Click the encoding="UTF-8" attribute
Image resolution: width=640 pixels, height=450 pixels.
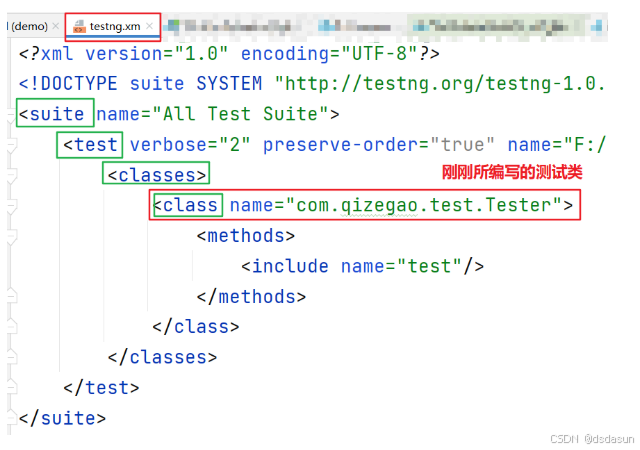[329, 53]
